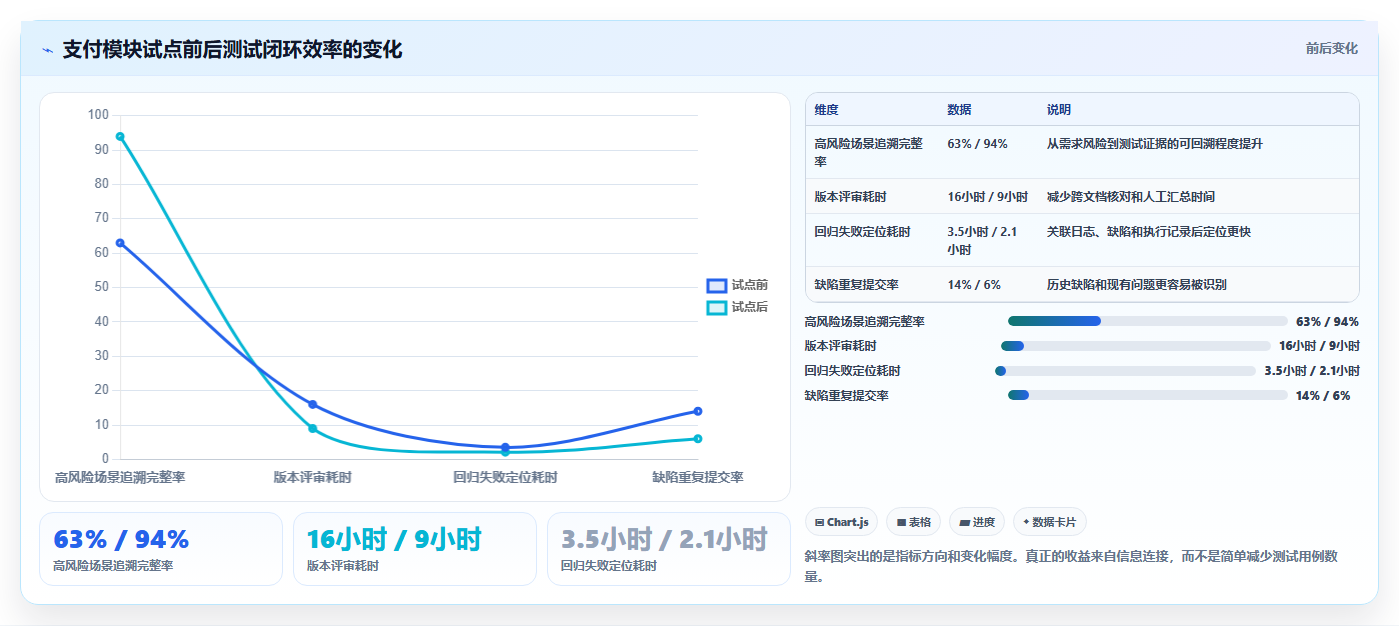This screenshot has width=1399, height=626.
Task: Click the 回归失败定位耗时 progress bar
Action: click(x=1125, y=371)
